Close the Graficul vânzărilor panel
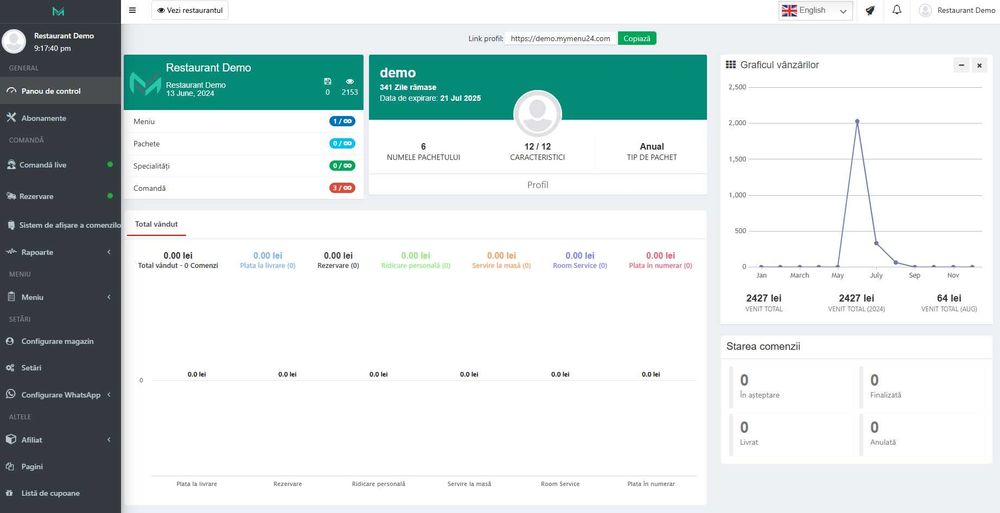This screenshot has width=1000, height=513. 980,65
